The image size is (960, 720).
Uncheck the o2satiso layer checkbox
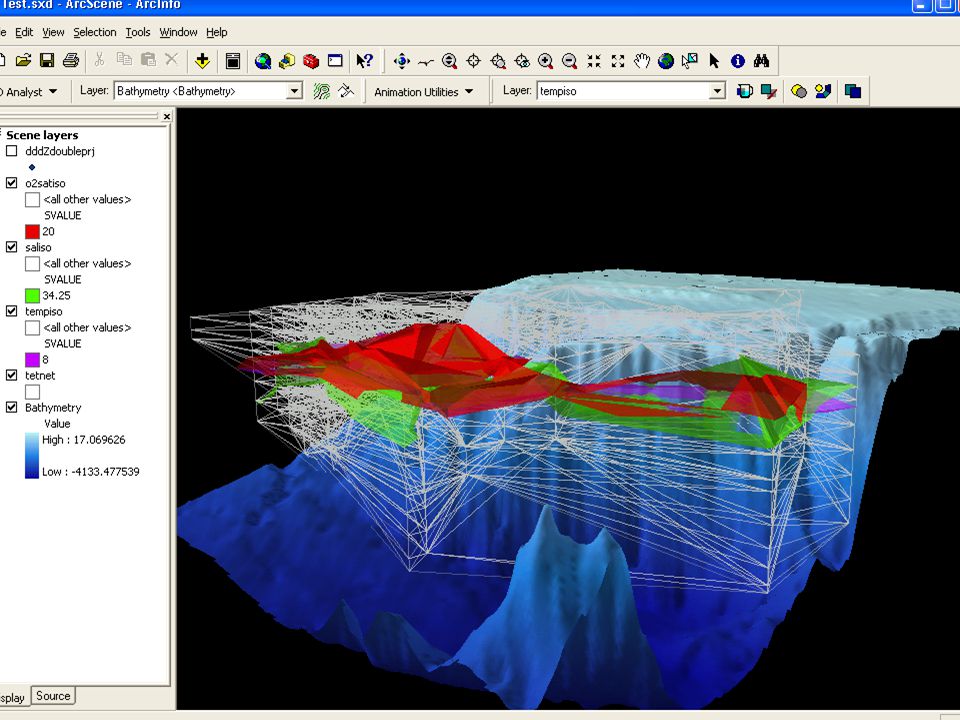(12, 182)
